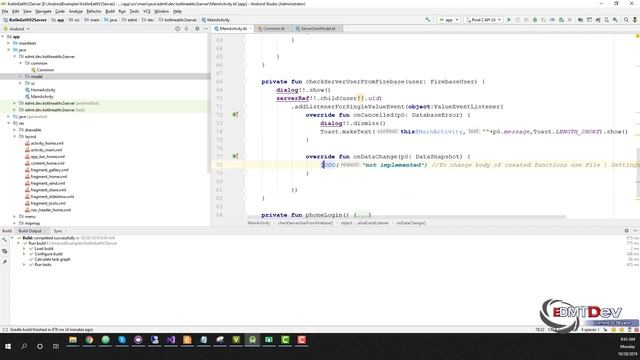The image size is (640, 360).
Task: Click the collapse all icon in project panel
Action: (x=187, y=29)
